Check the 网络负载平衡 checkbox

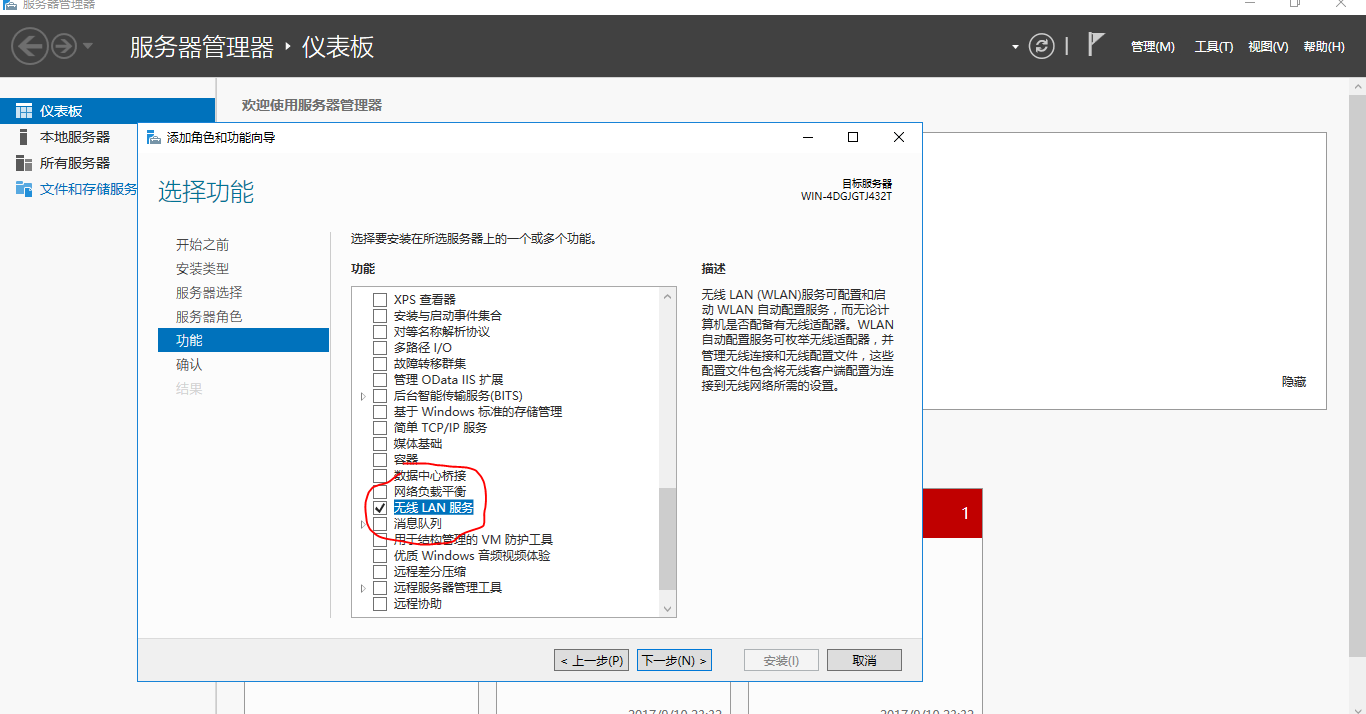click(380, 492)
